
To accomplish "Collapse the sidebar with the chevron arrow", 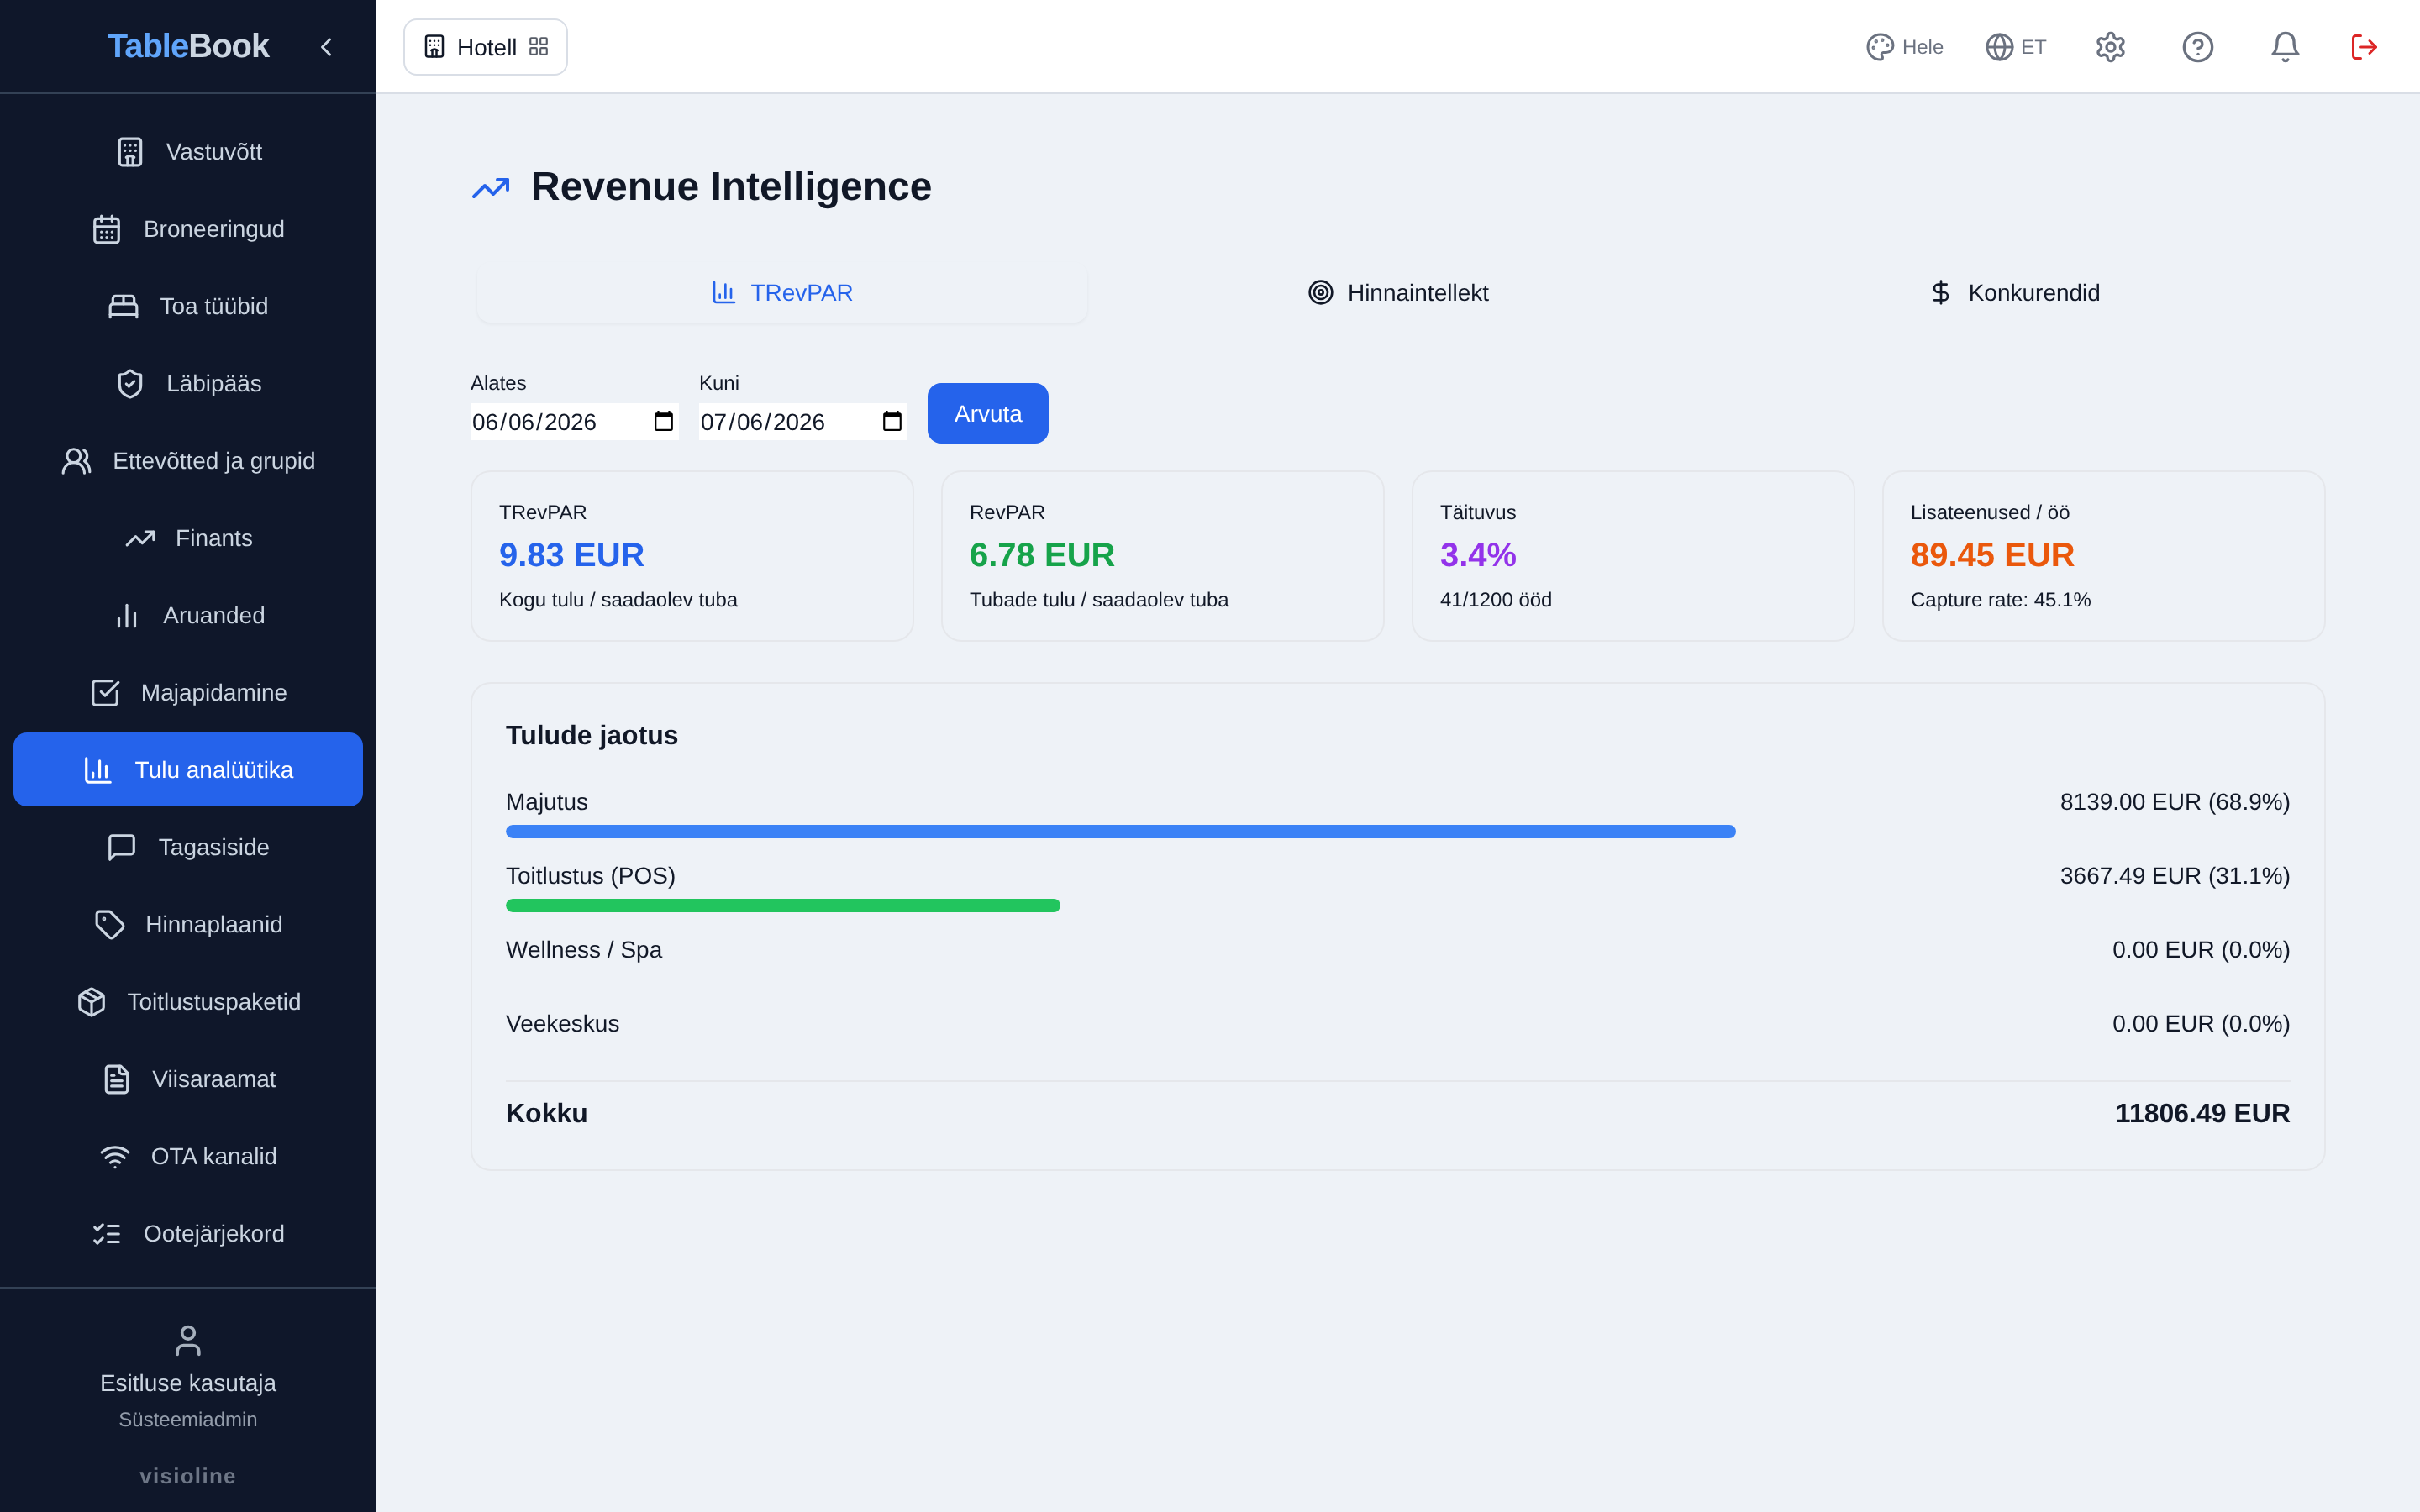I will [x=326, y=47].
